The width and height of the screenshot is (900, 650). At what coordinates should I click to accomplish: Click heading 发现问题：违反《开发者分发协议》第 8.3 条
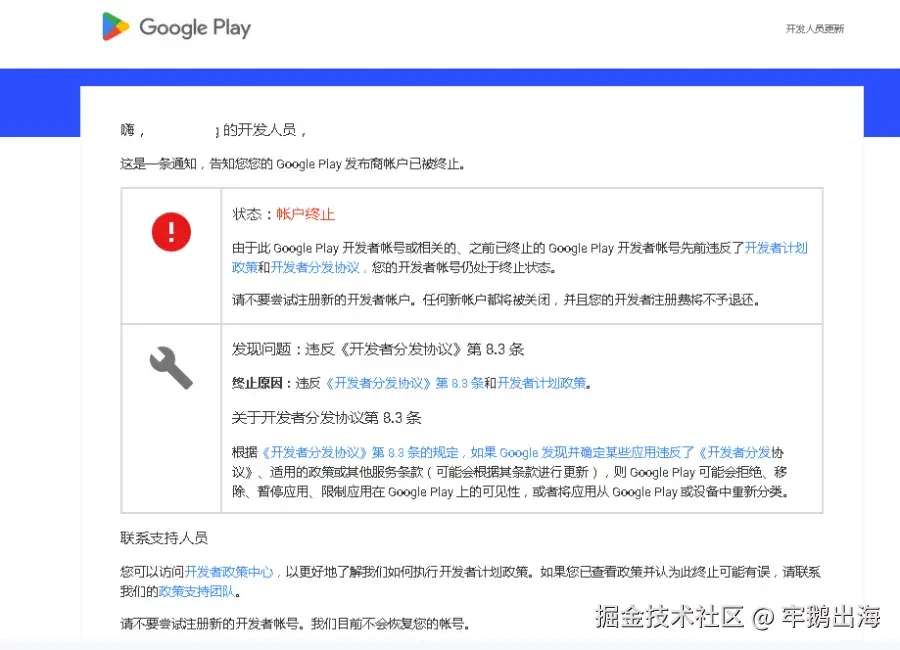[x=378, y=349]
